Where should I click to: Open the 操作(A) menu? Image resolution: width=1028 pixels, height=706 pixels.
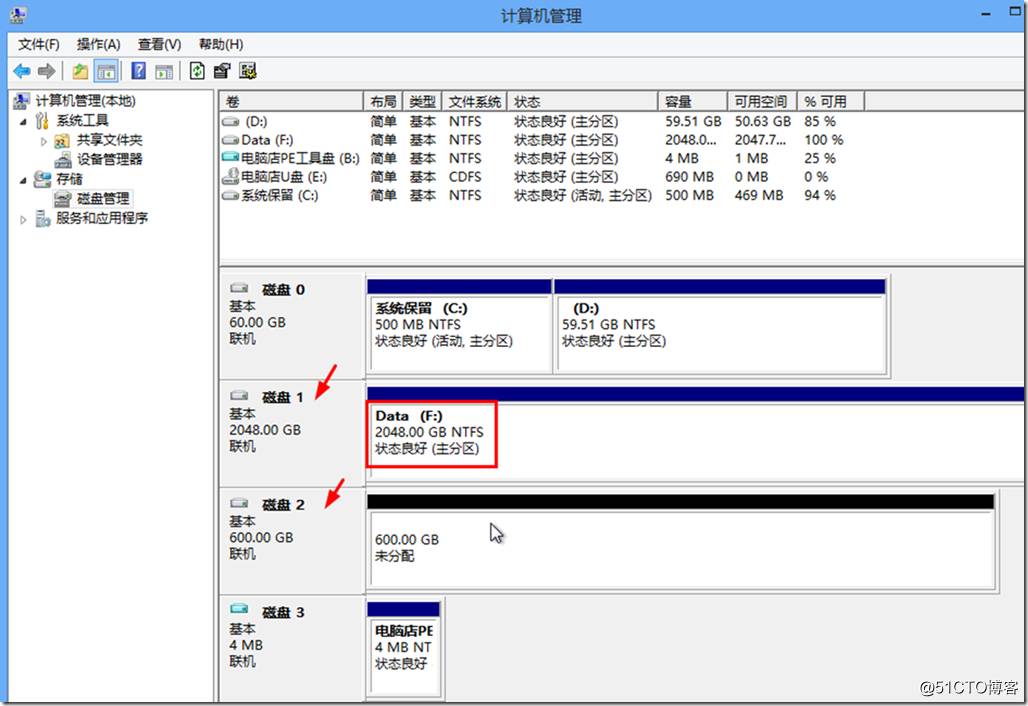[98, 44]
